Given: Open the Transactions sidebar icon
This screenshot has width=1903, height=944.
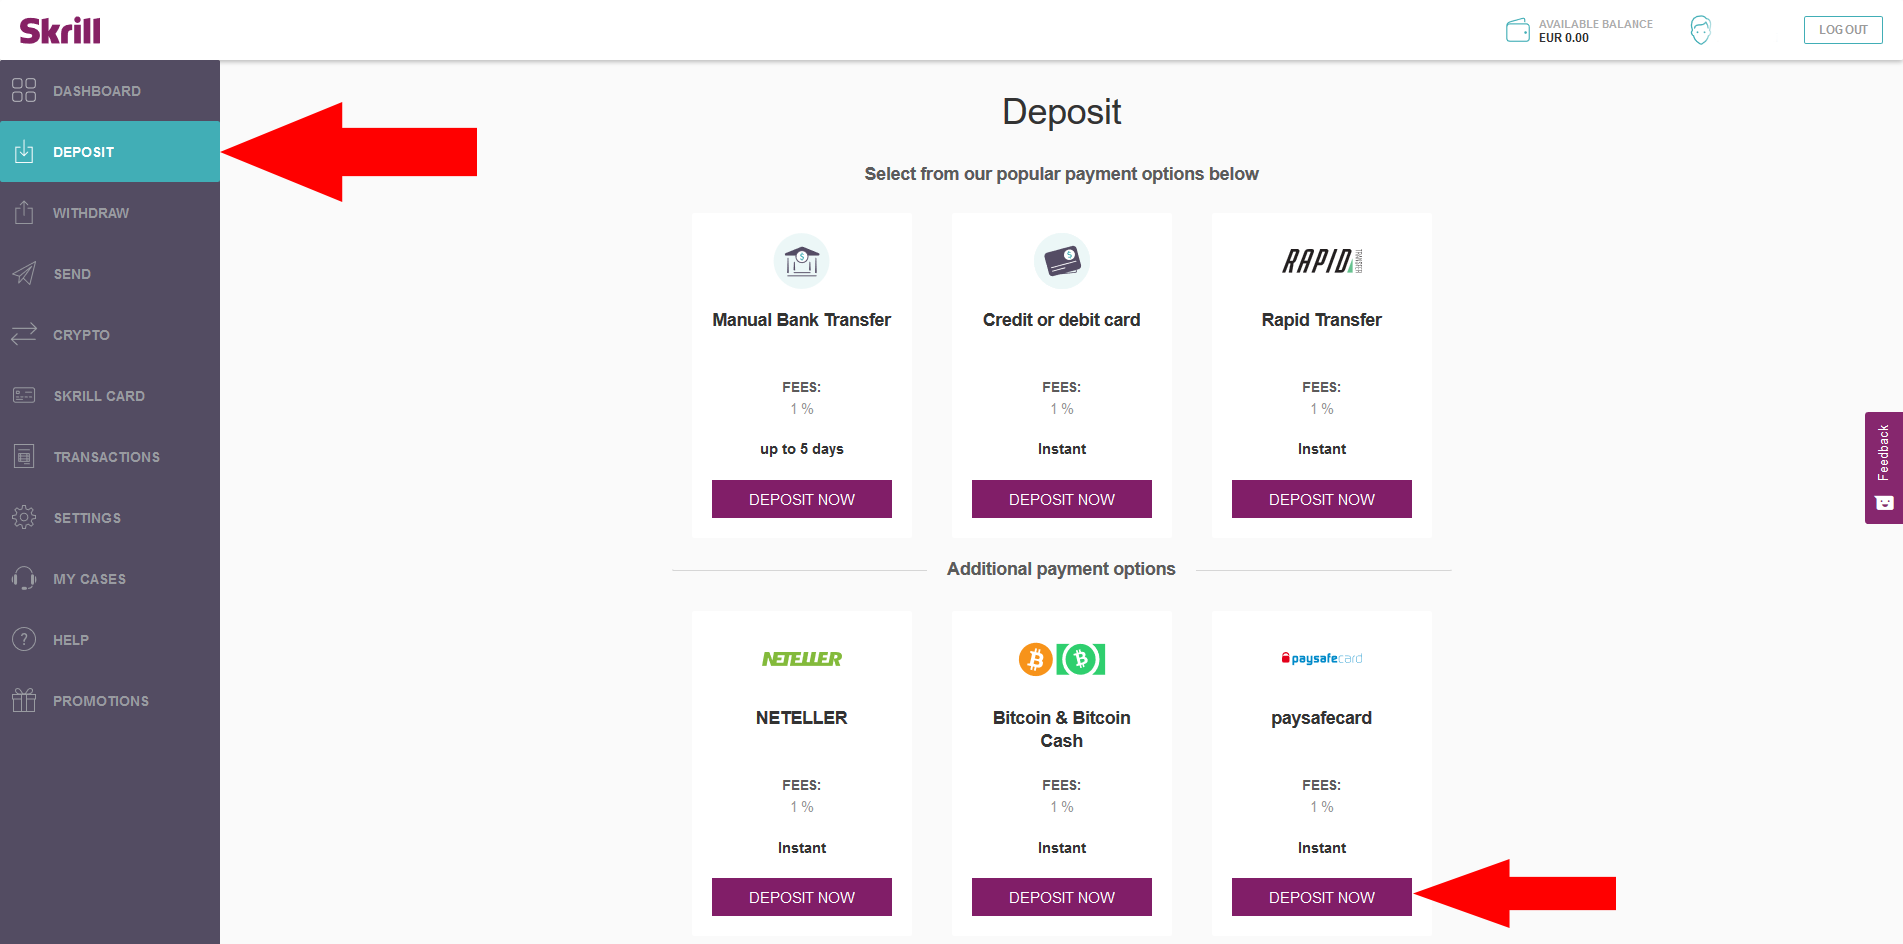Looking at the screenshot, I should [x=24, y=456].
